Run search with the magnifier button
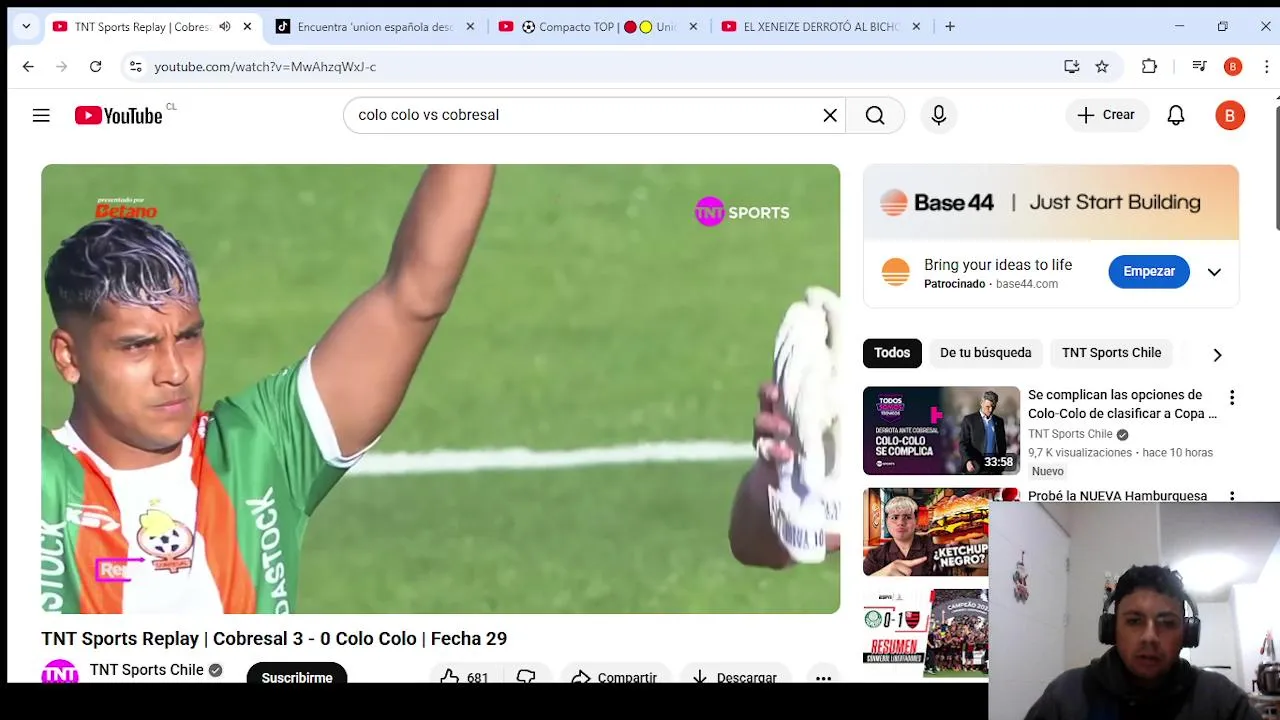Image resolution: width=1280 pixels, height=720 pixels. 875,115
